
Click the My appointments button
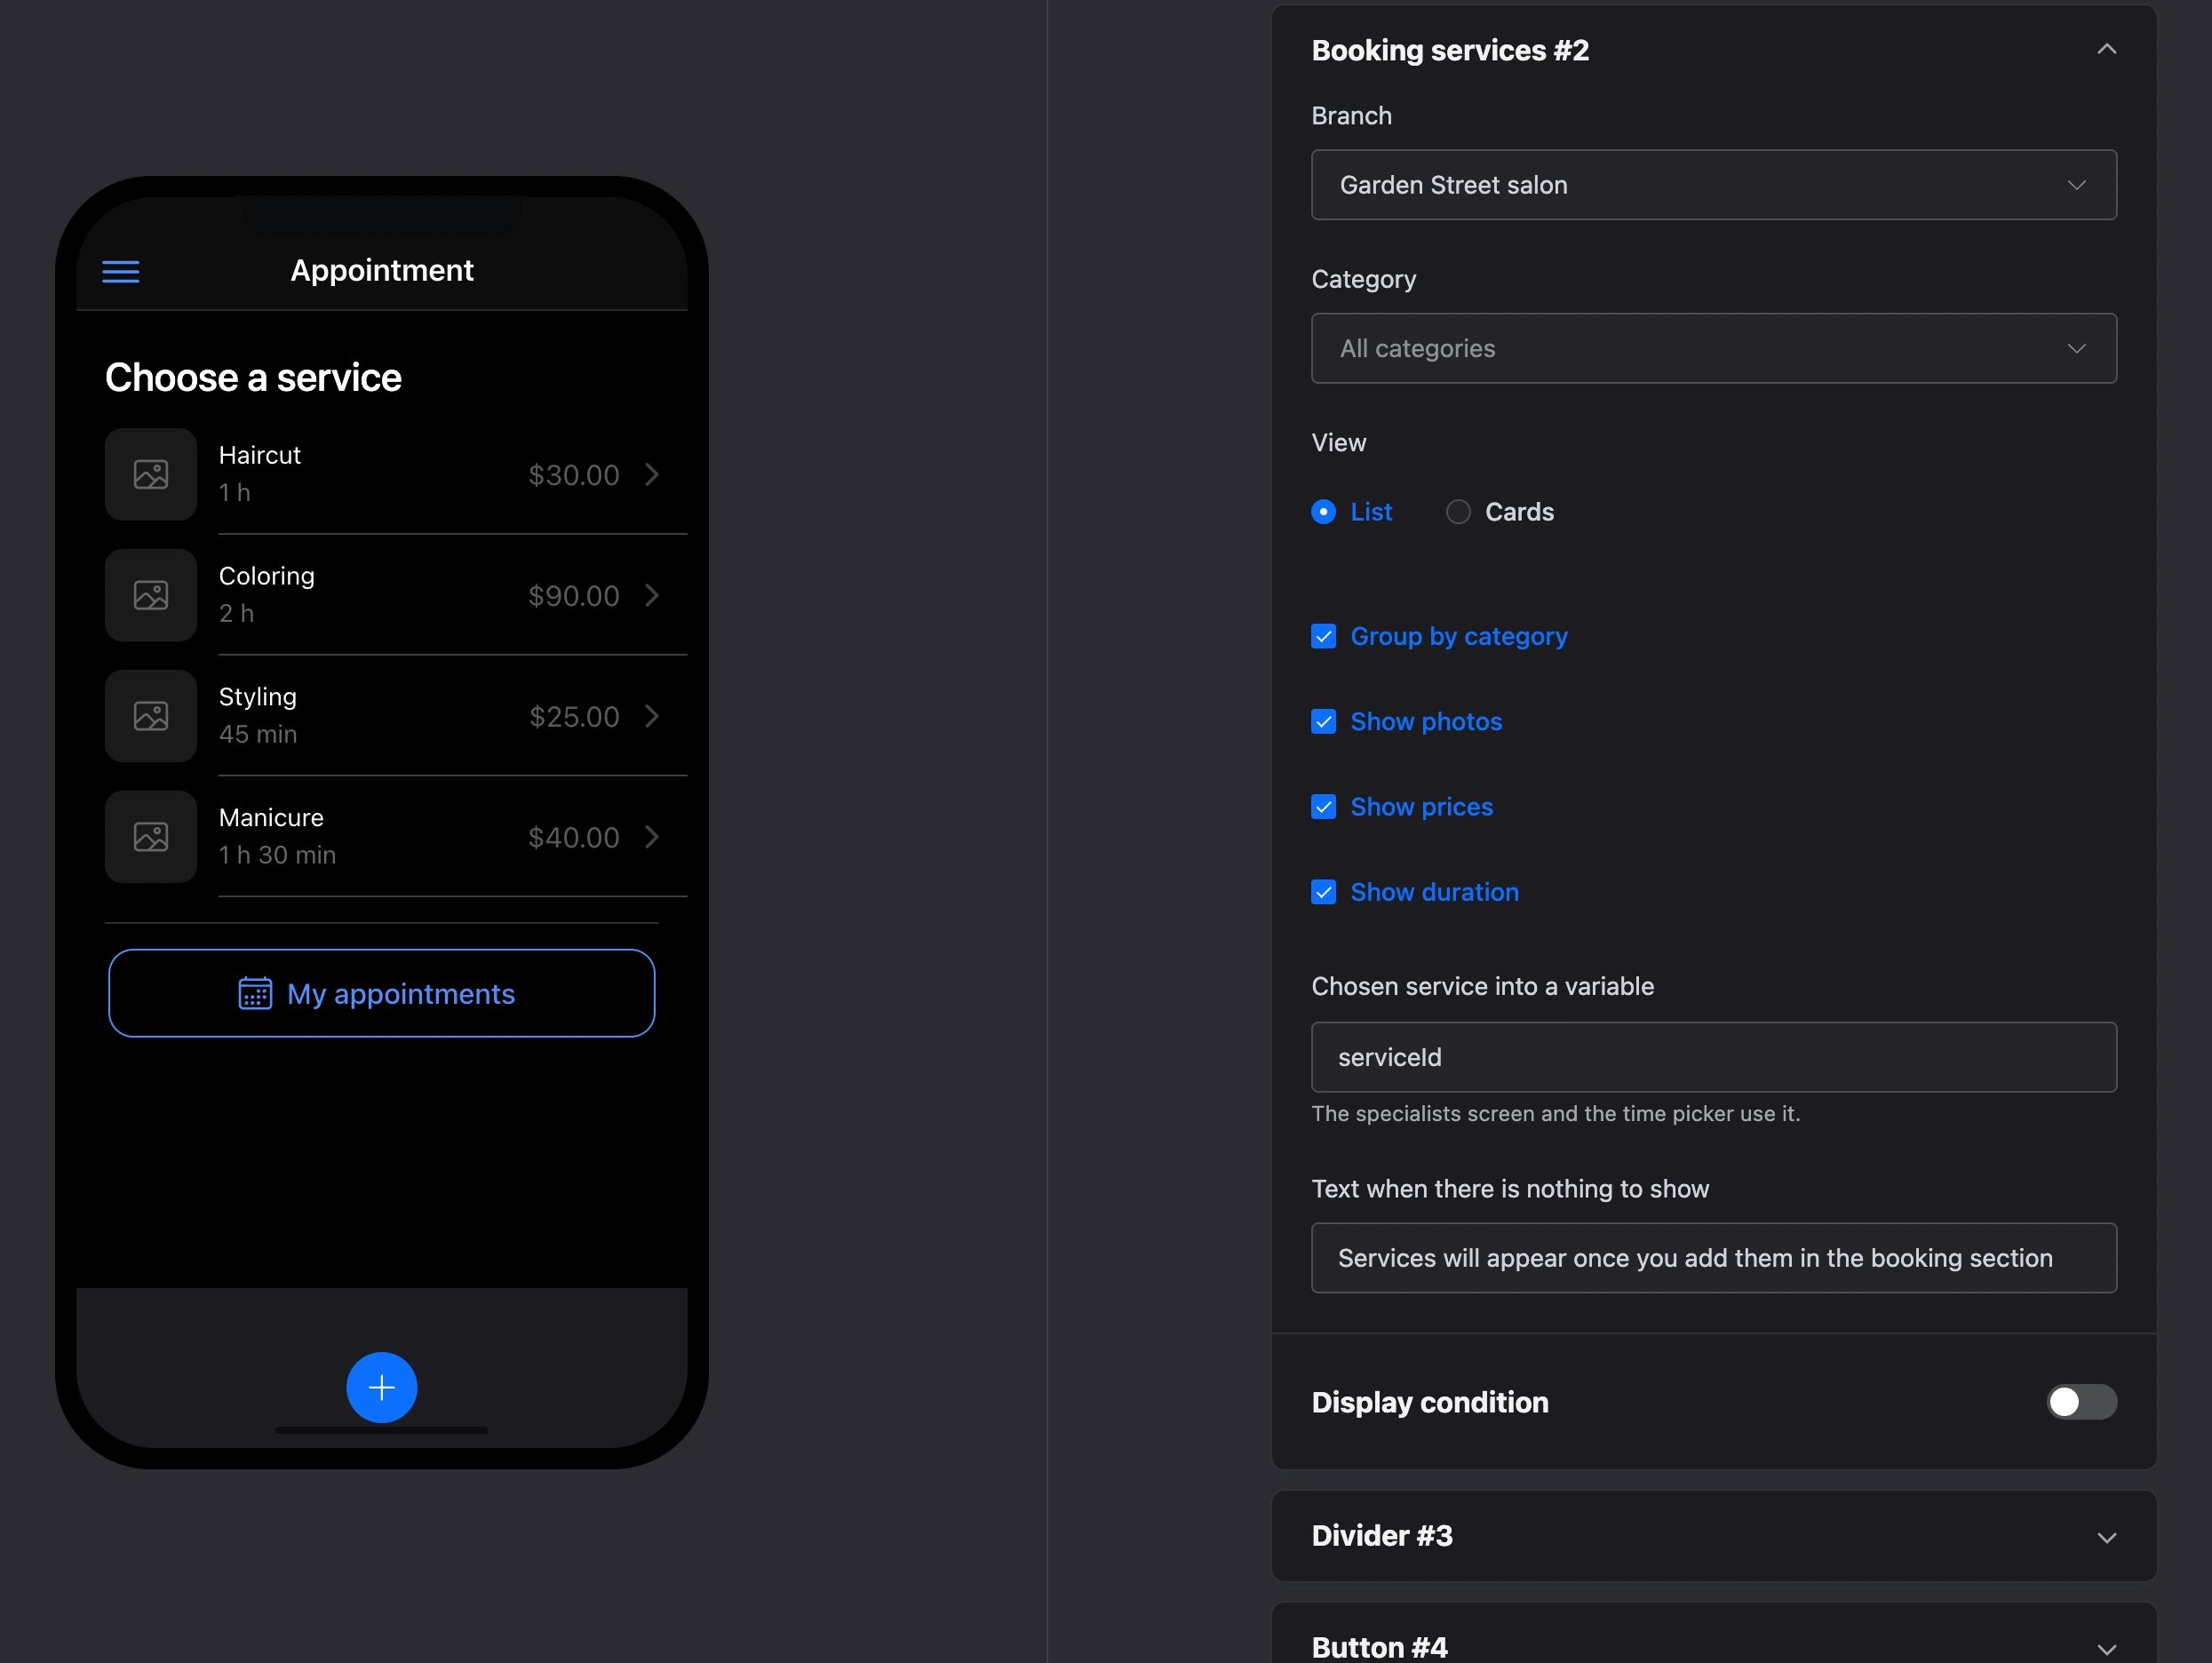[x=382, y=994]
